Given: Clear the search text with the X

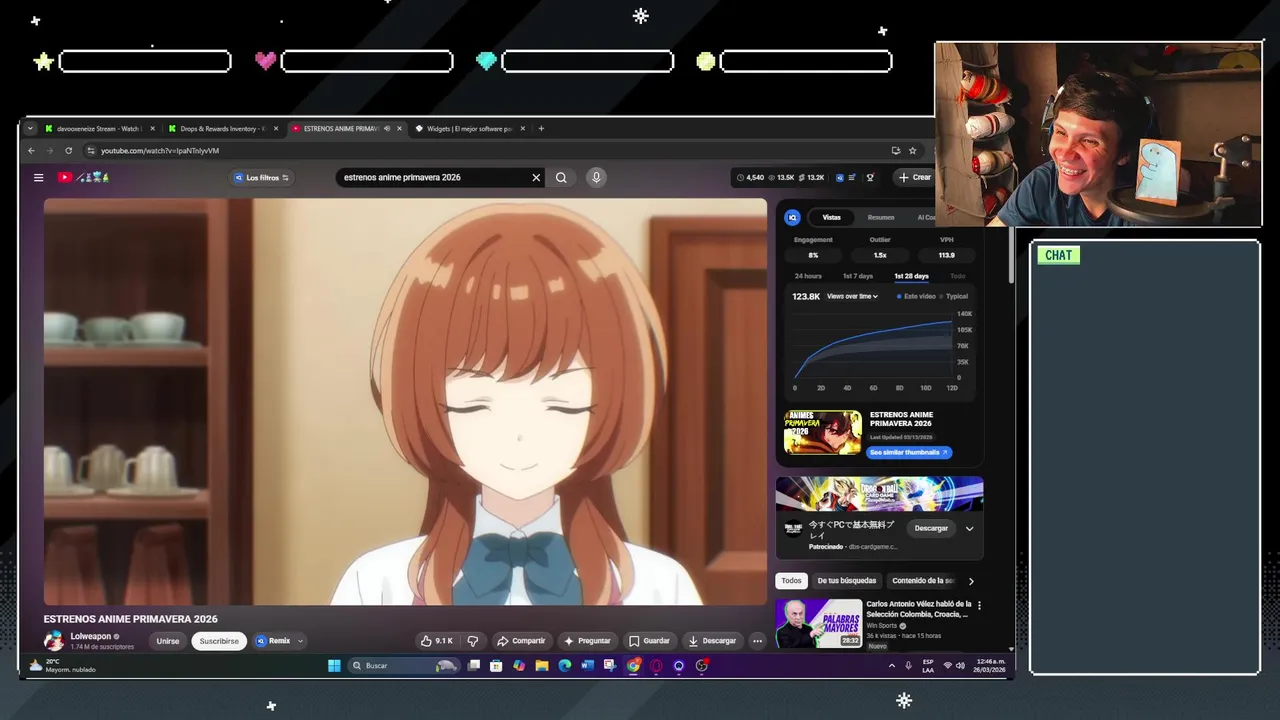Looking at the screenshot, I should point(536,178).
